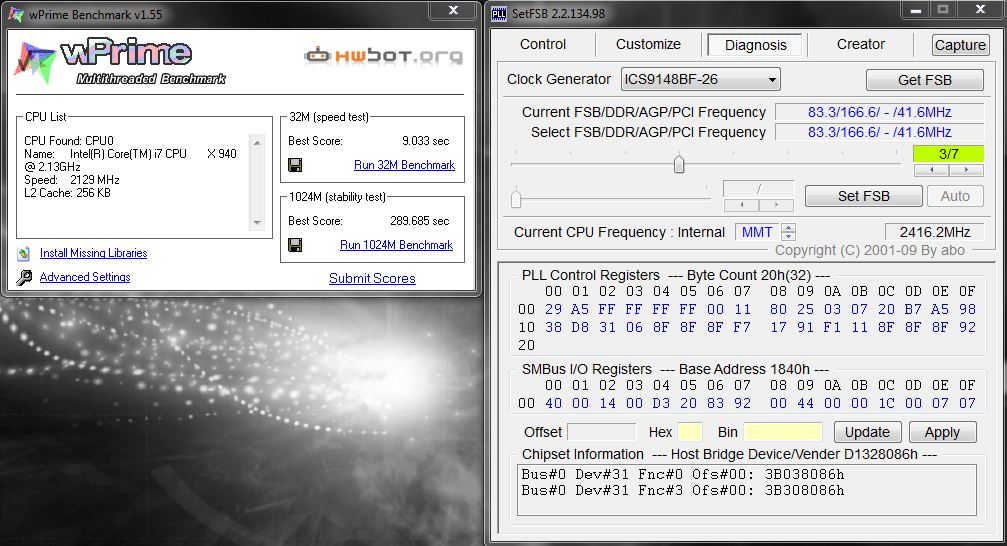1007x546 pixels.
Task: Select the Diagnosis tab
Action: click(755, 45)
